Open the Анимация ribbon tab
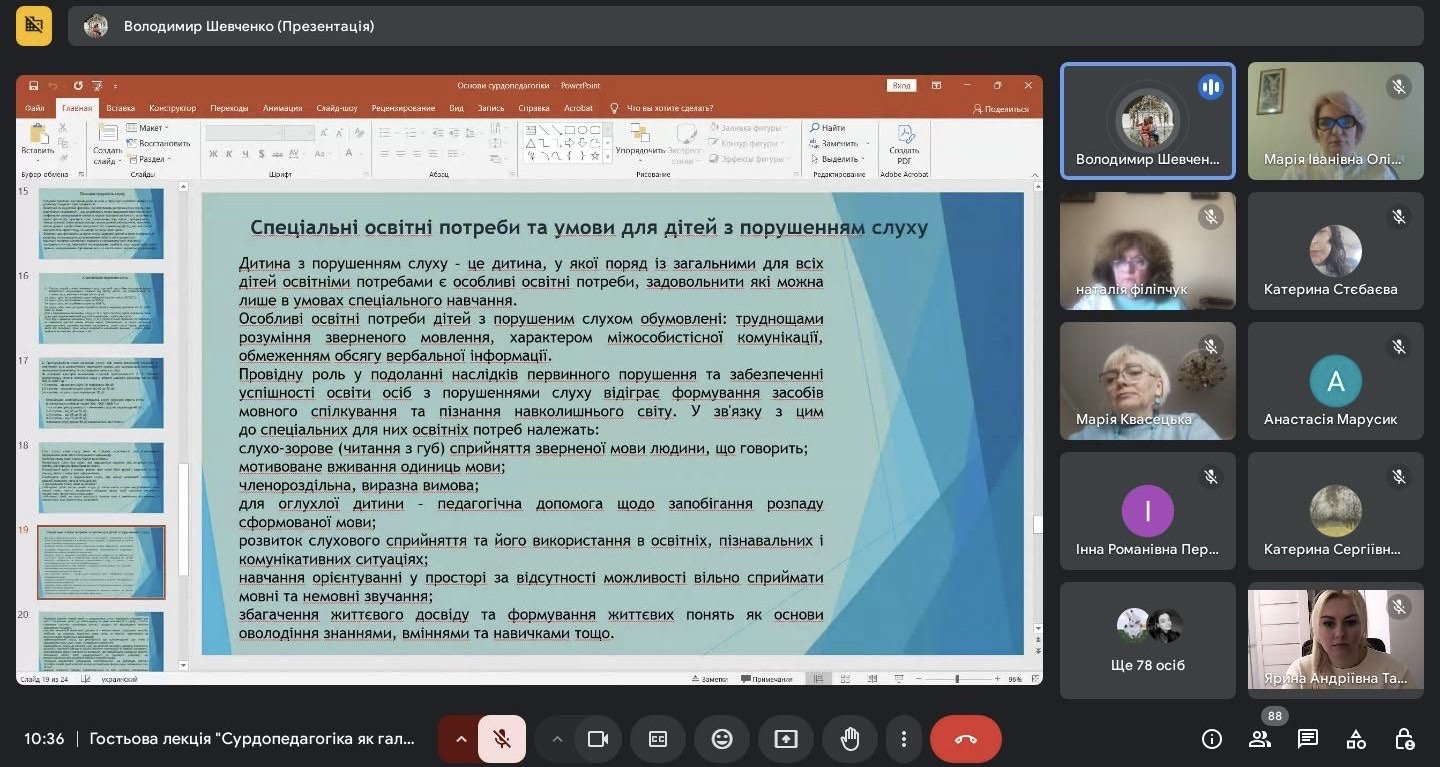Screen dimensions: 1440x767 point(282,108)
